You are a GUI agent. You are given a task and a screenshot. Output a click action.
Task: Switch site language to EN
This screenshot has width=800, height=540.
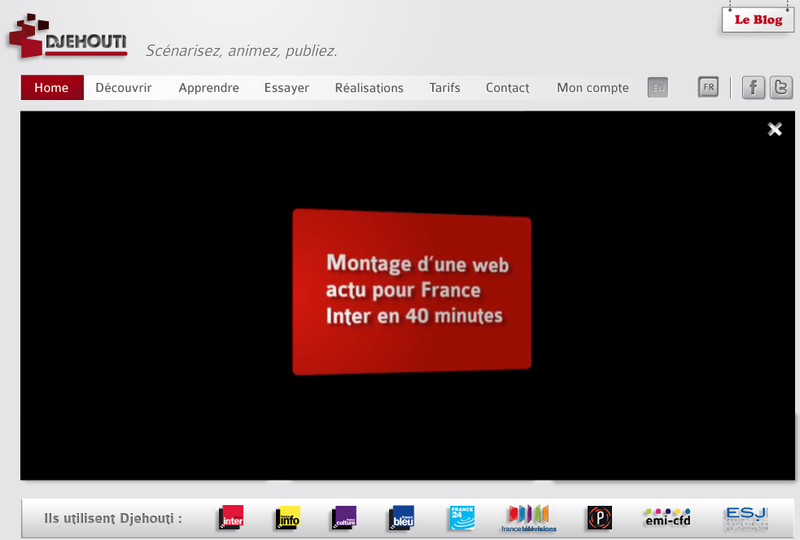coord(657,88)
